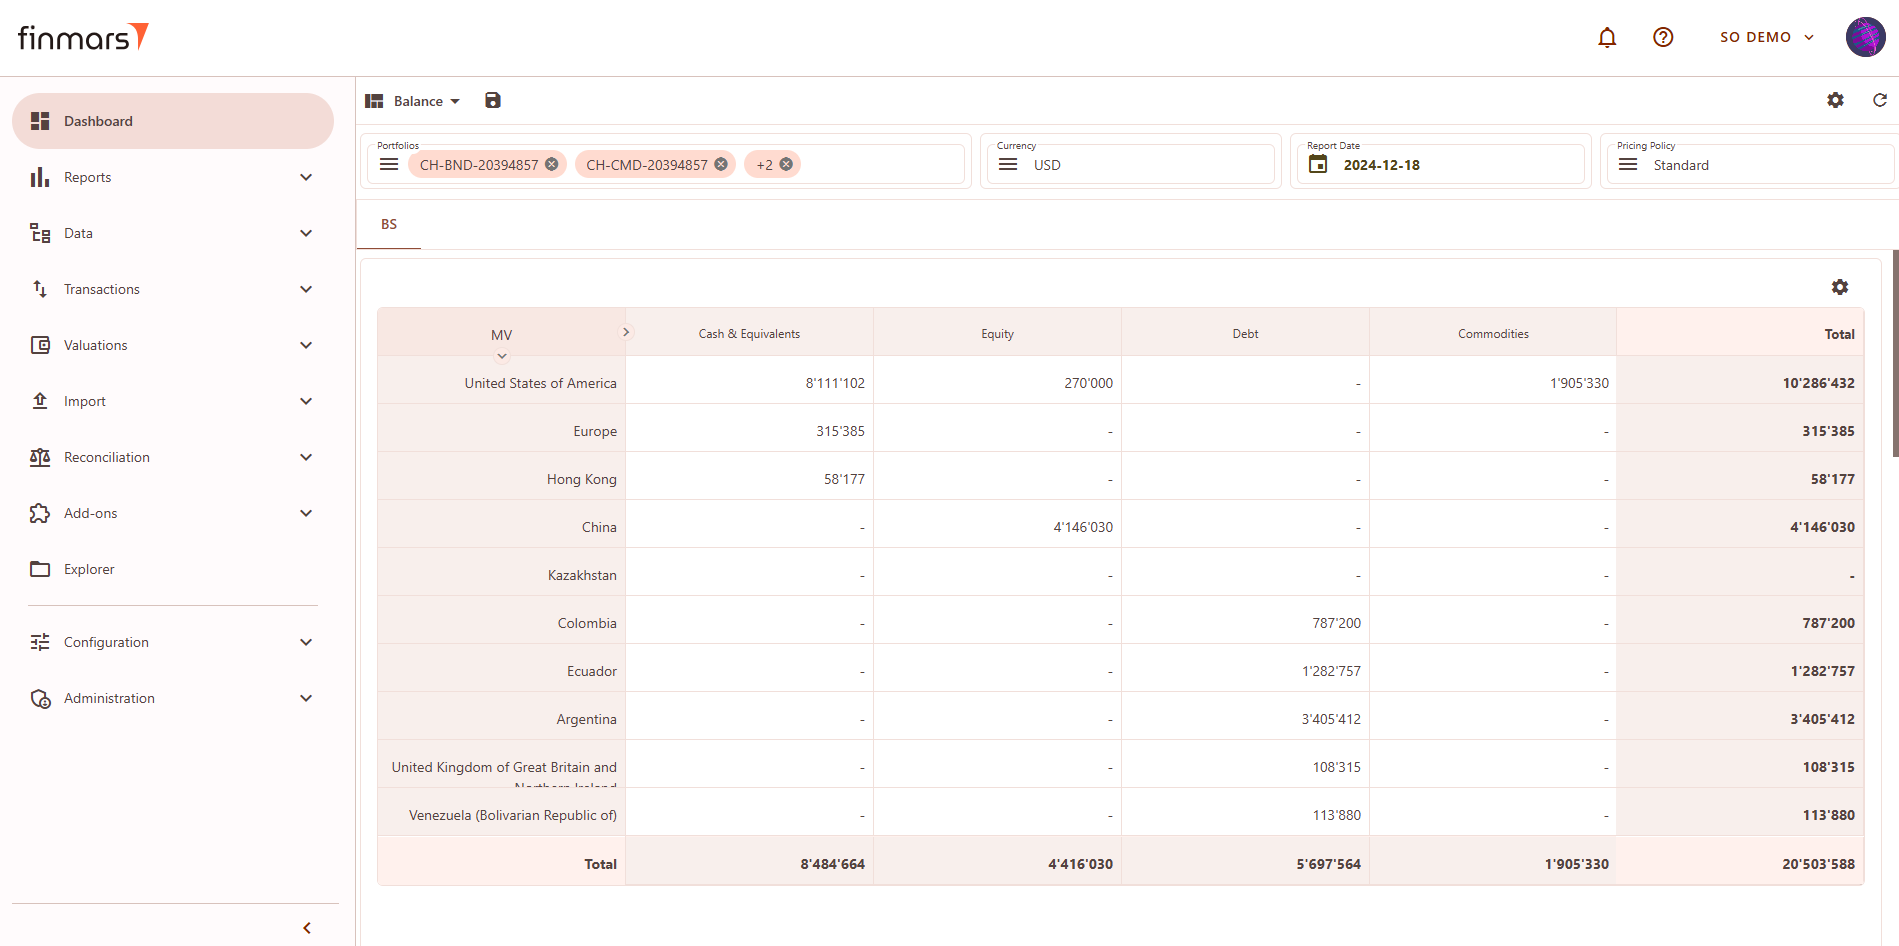This screenshot has height=946, width=1899.
Task: Remove the CH-CMD-20394857 portfolio chip
Action: [721, 165]
